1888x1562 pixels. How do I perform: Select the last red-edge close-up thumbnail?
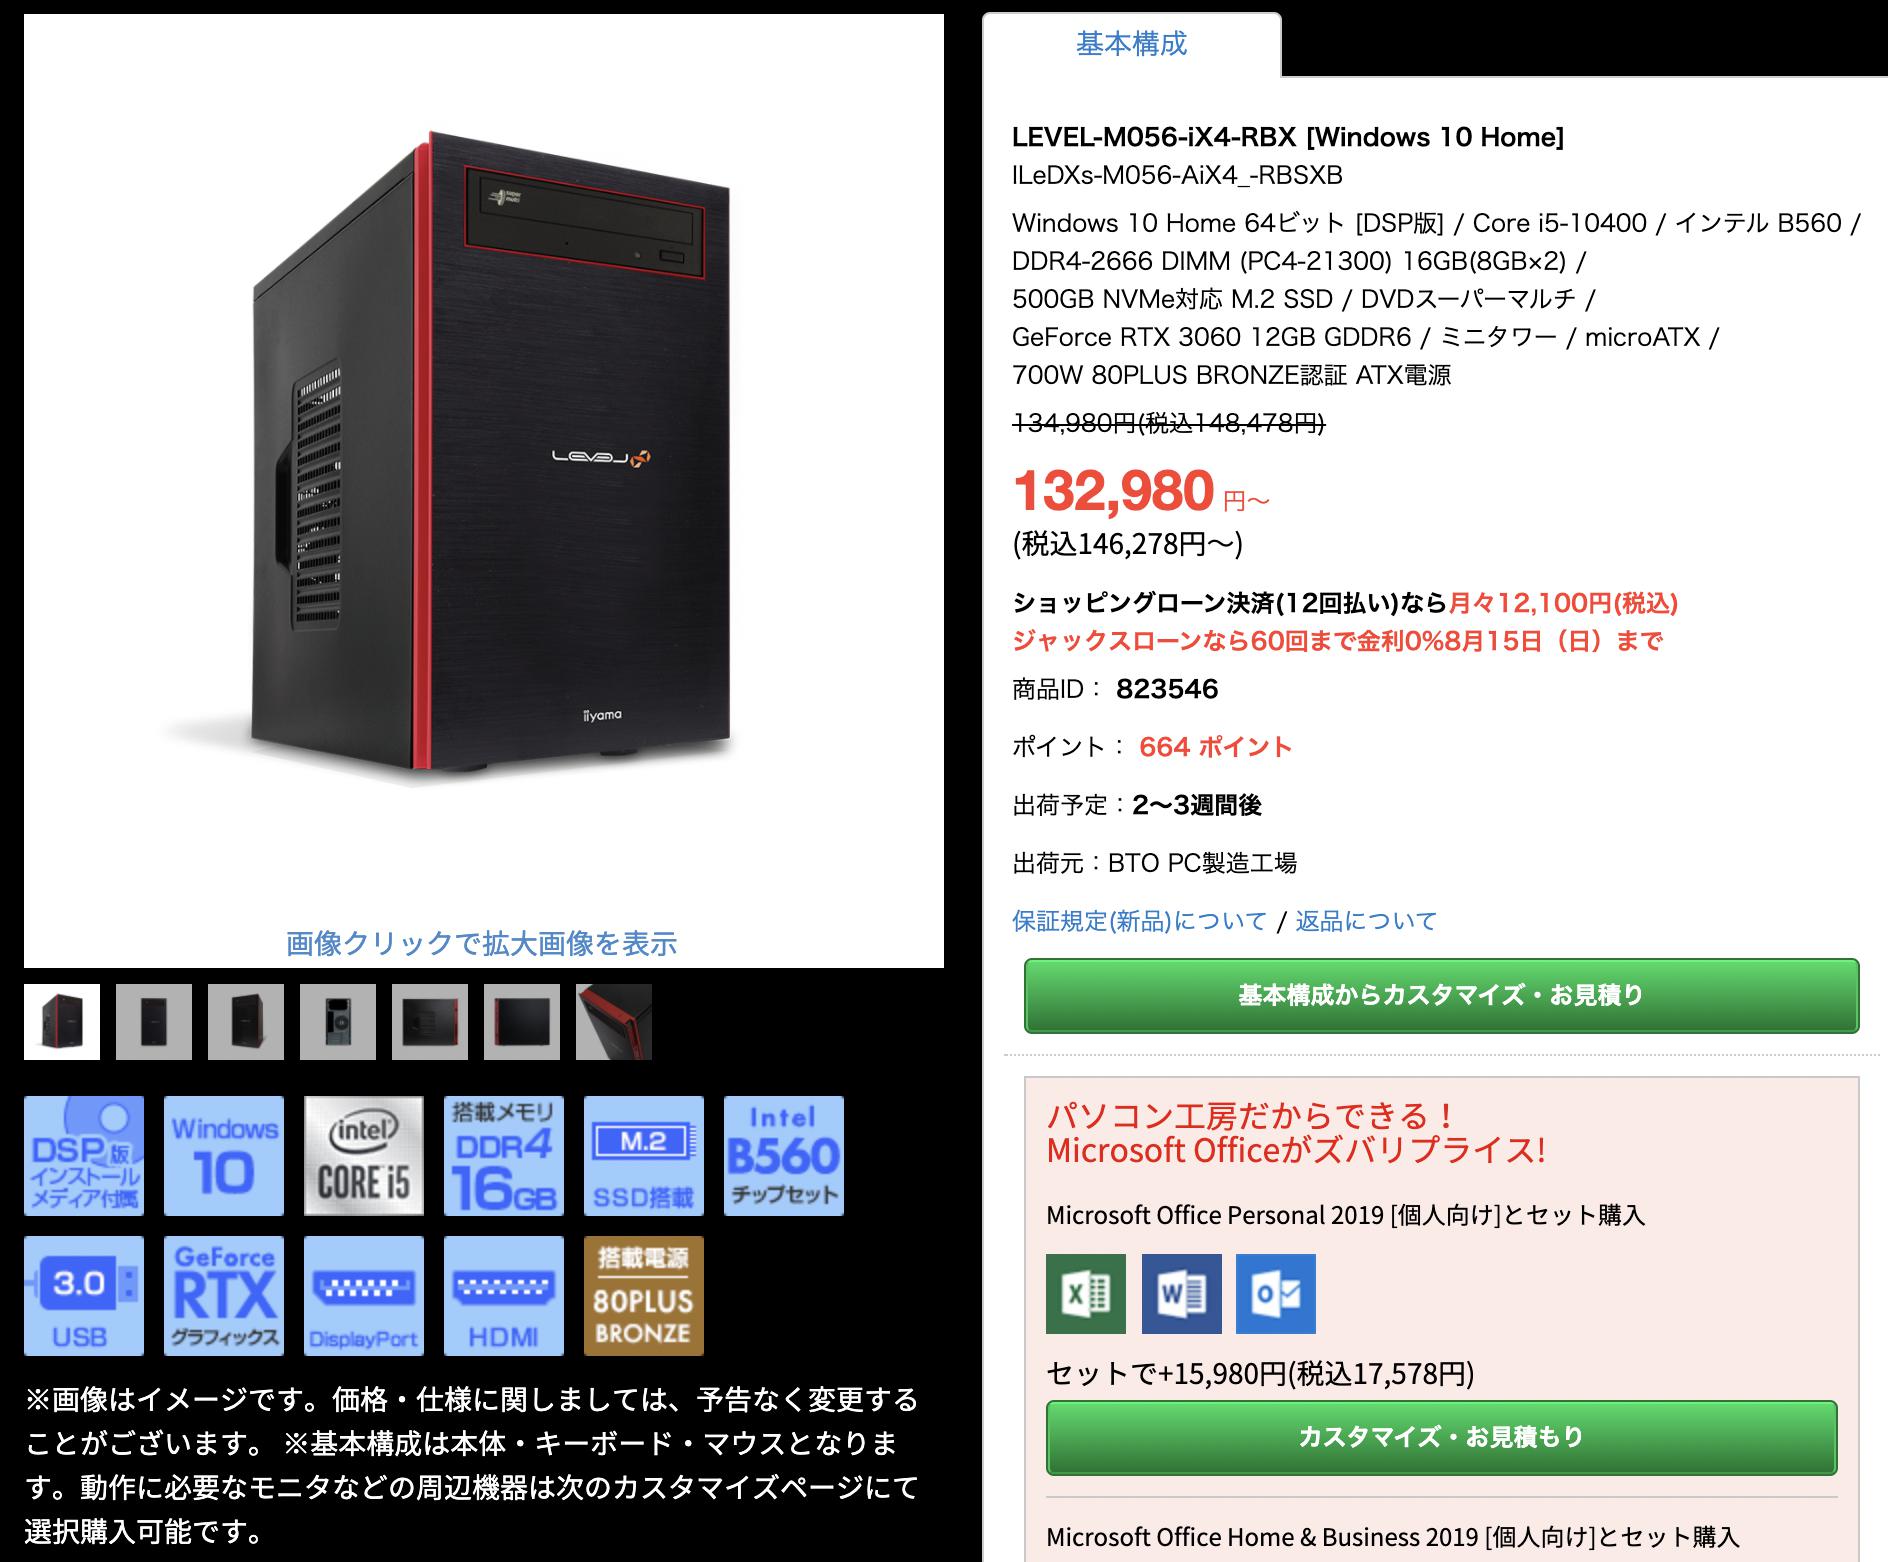(x=614, y=1022)
